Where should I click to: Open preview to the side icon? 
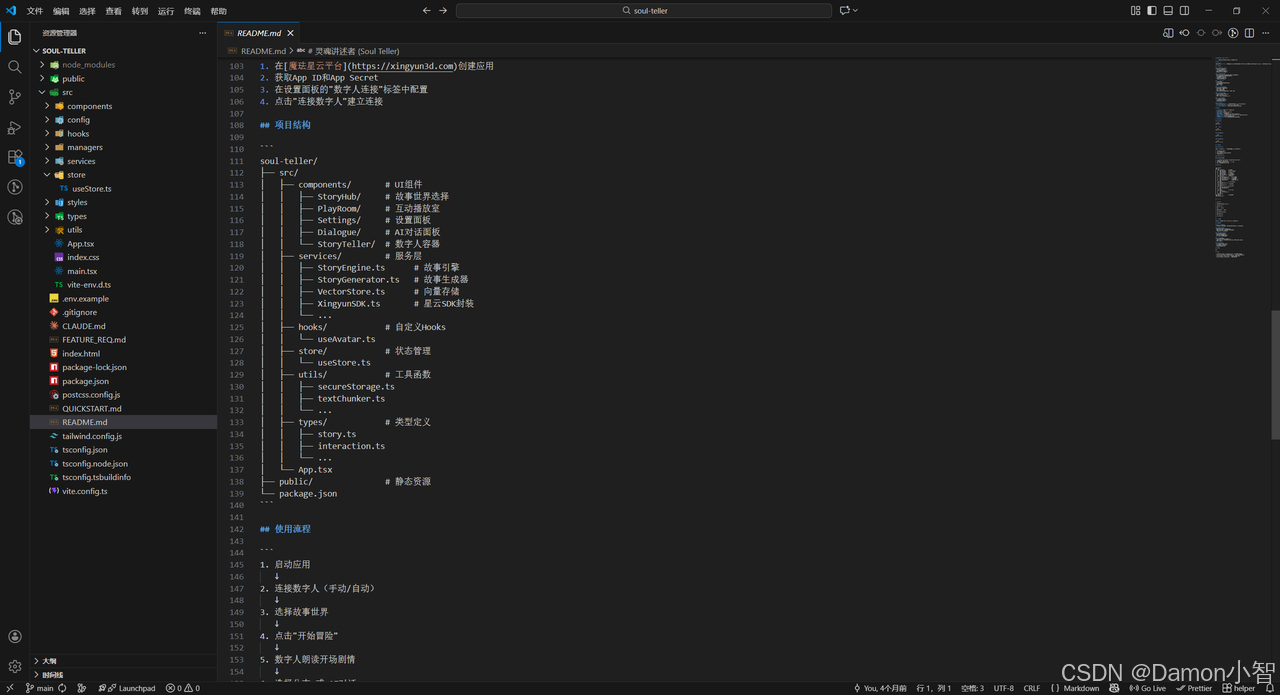pos(1167,33)
